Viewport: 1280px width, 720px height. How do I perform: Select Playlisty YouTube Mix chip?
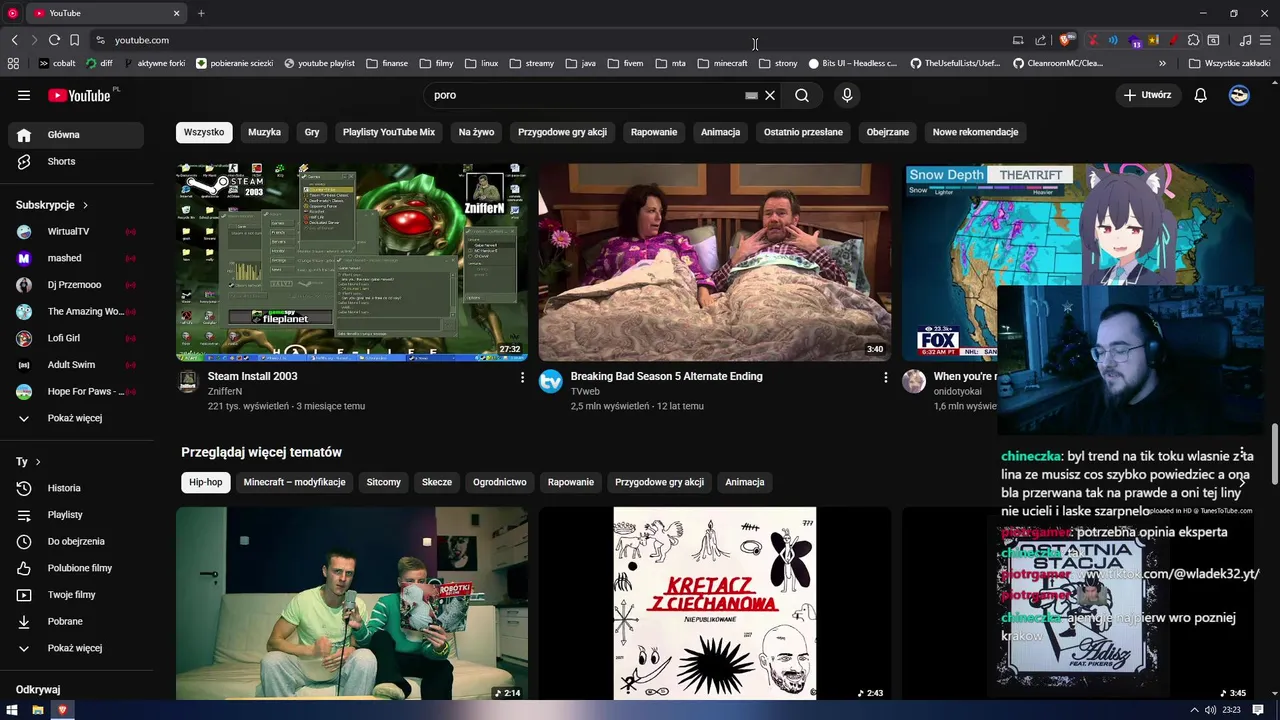click(389, 132)
